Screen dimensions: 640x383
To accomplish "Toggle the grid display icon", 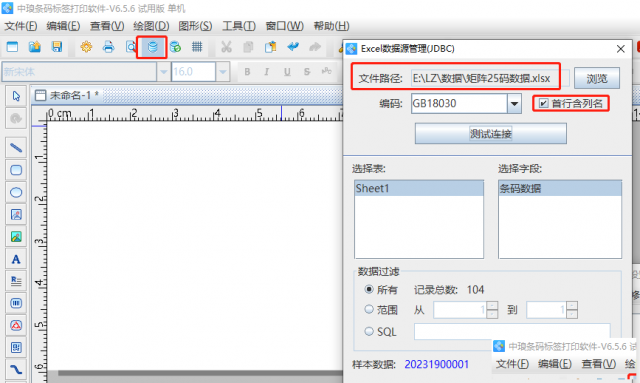I will (197, 47).
